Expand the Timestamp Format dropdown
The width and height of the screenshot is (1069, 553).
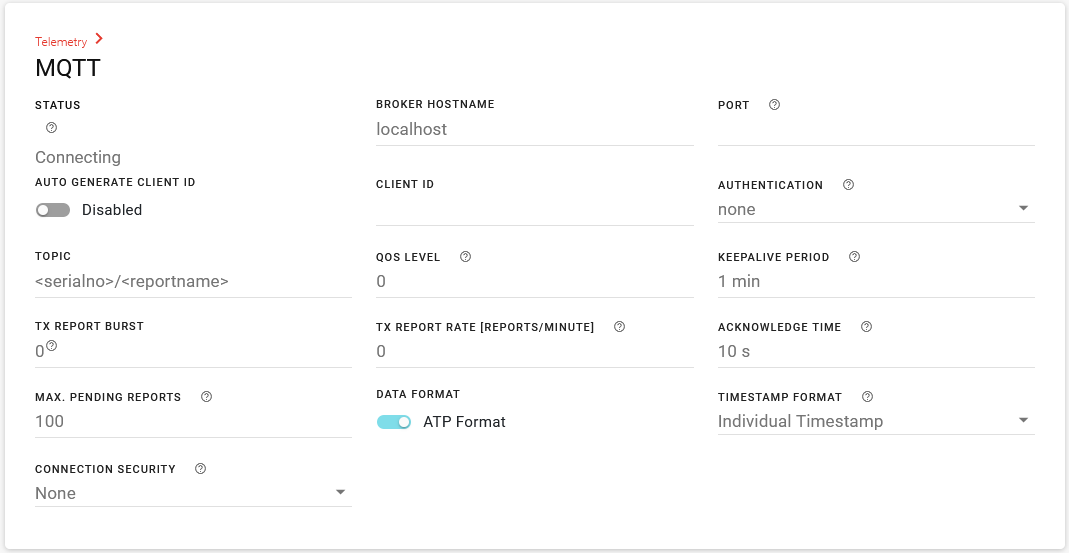875,421
